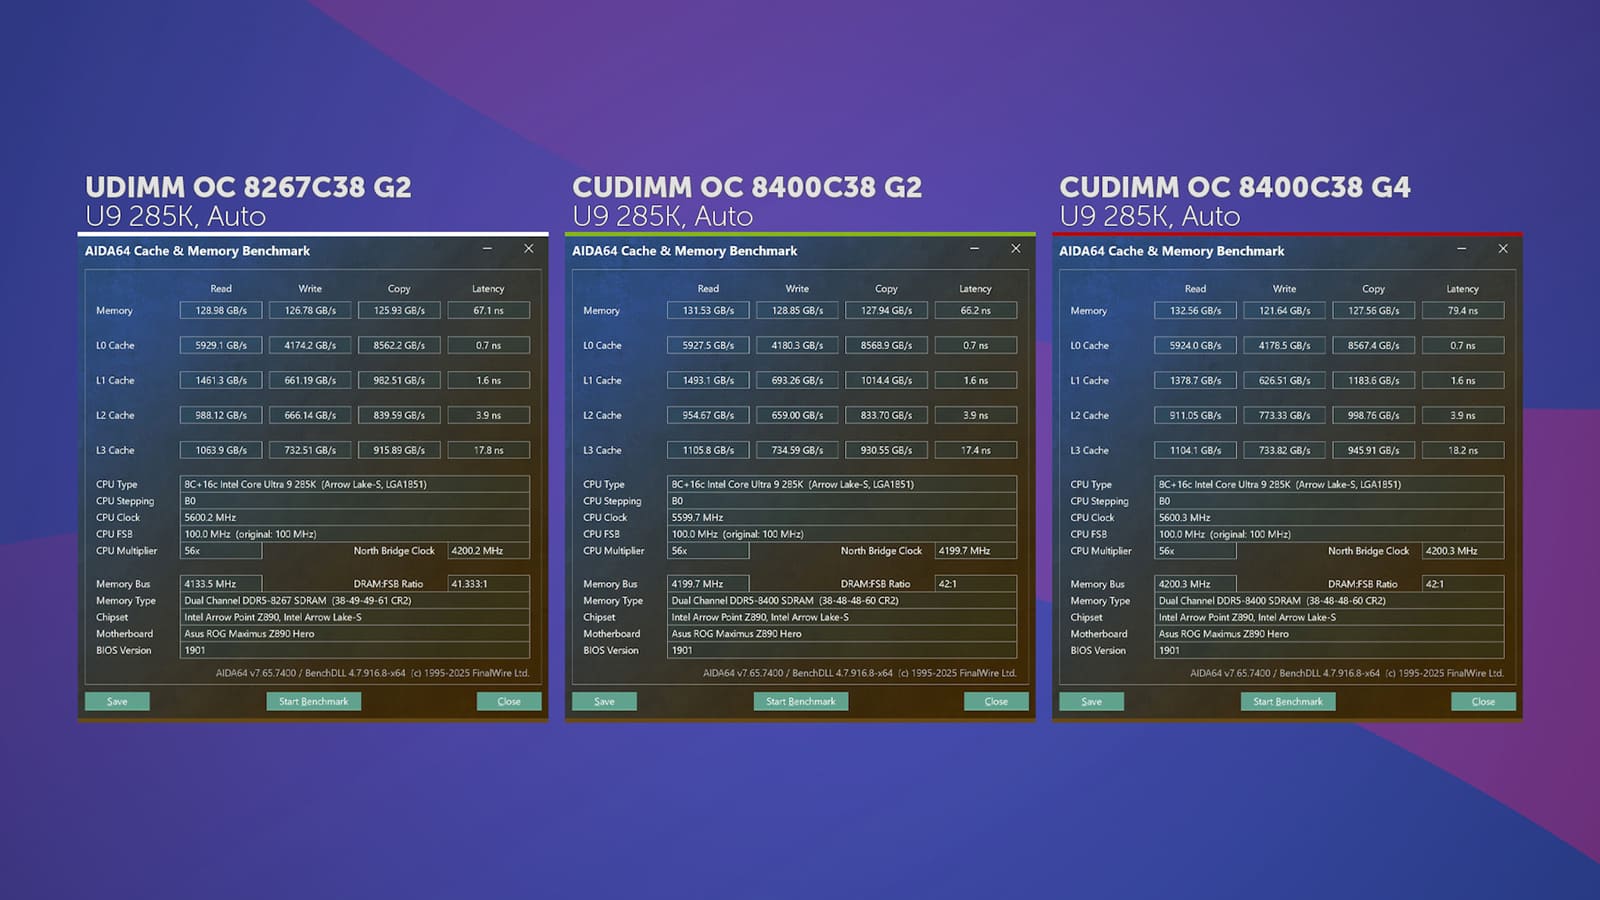Select L3 Cache Latency 18.2 ns
1600x900 pixels.
[1462, 450]
